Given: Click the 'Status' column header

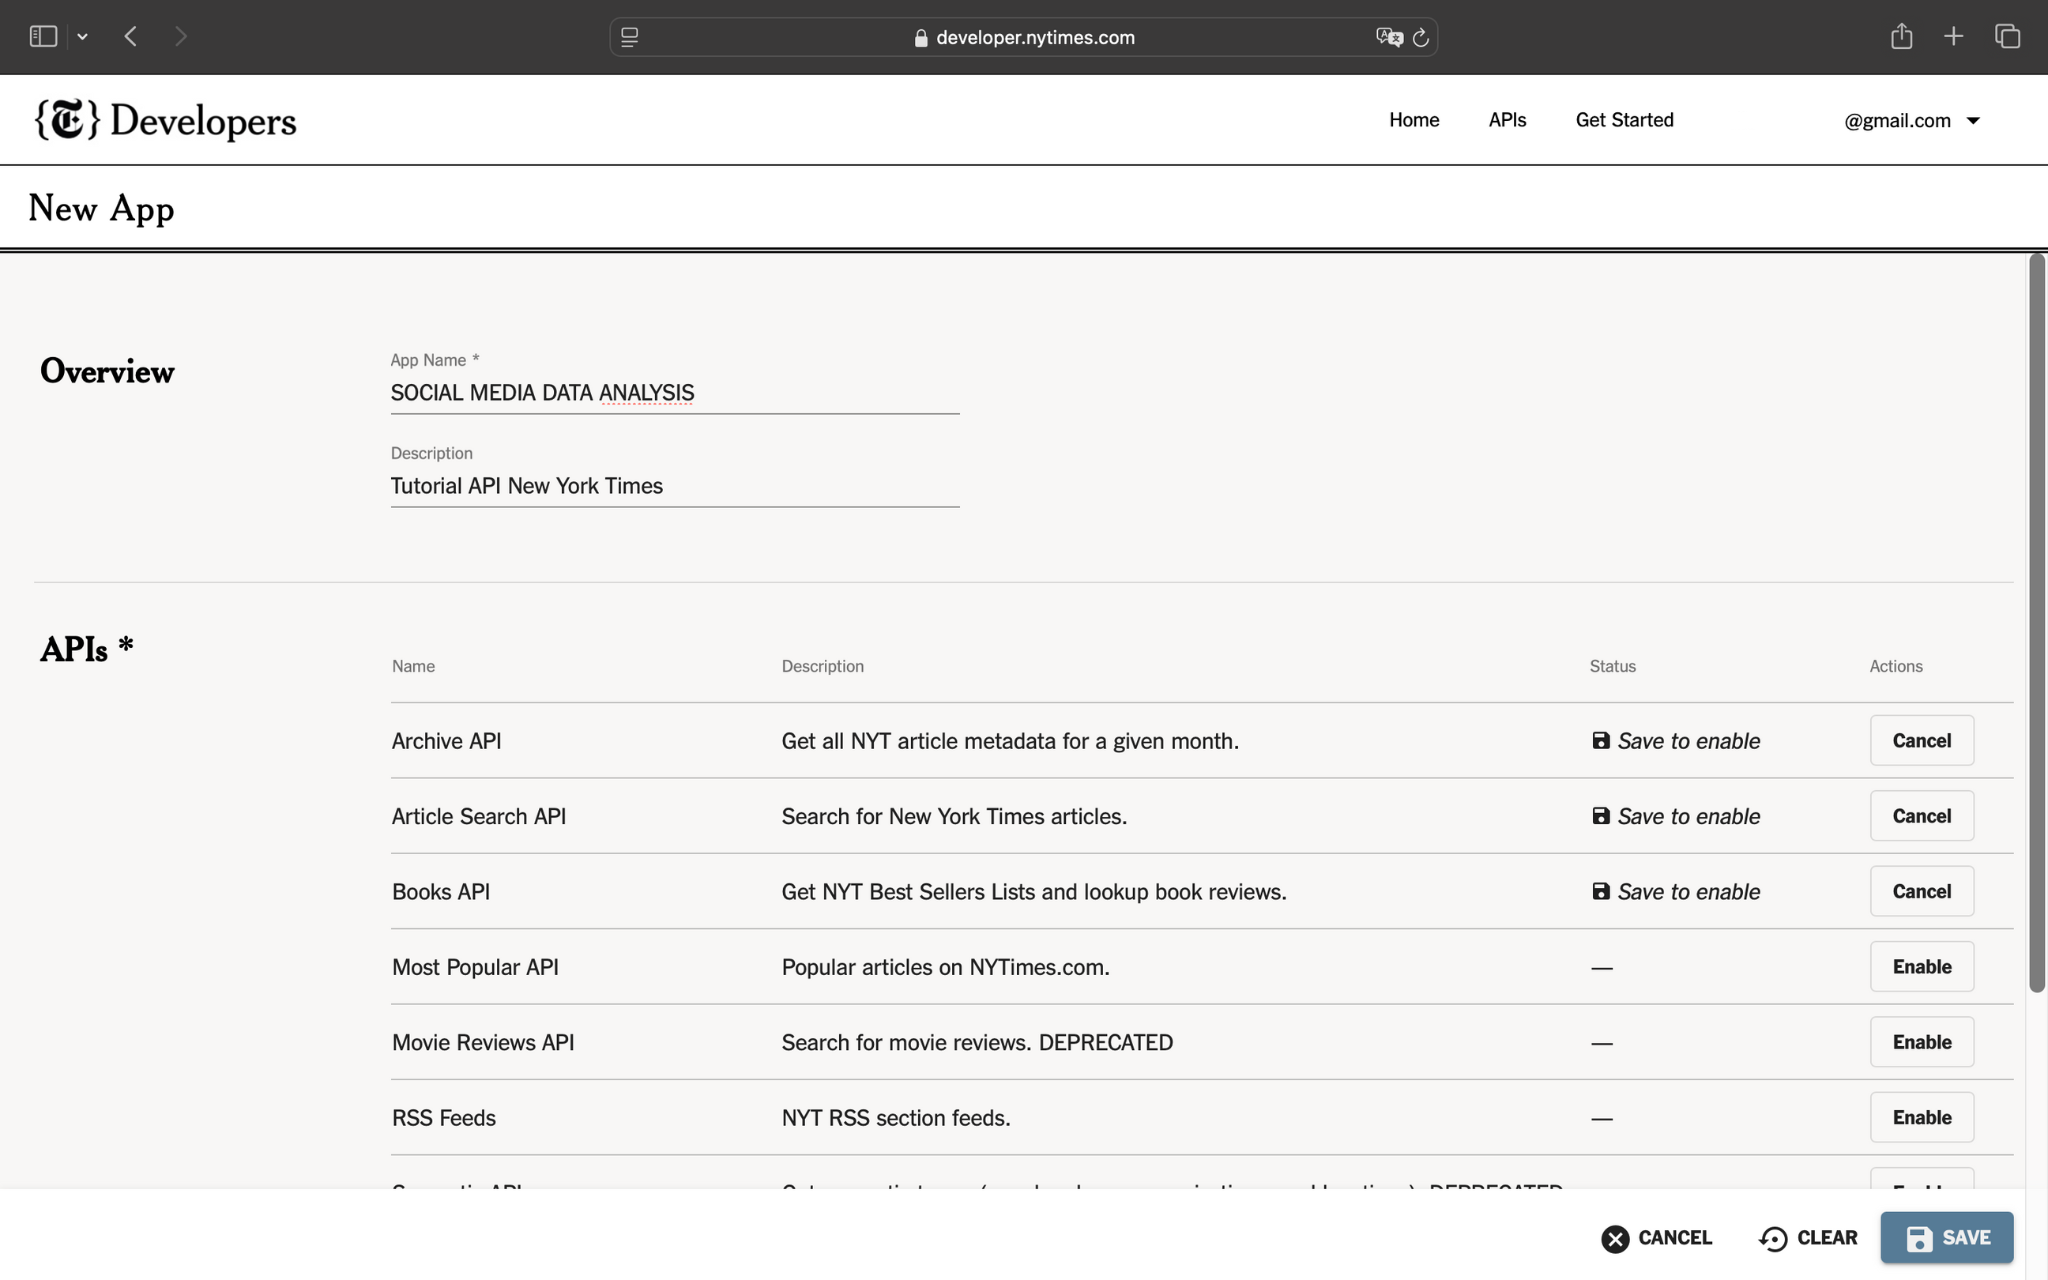Looking at the screenshot, I should 1612,666.
